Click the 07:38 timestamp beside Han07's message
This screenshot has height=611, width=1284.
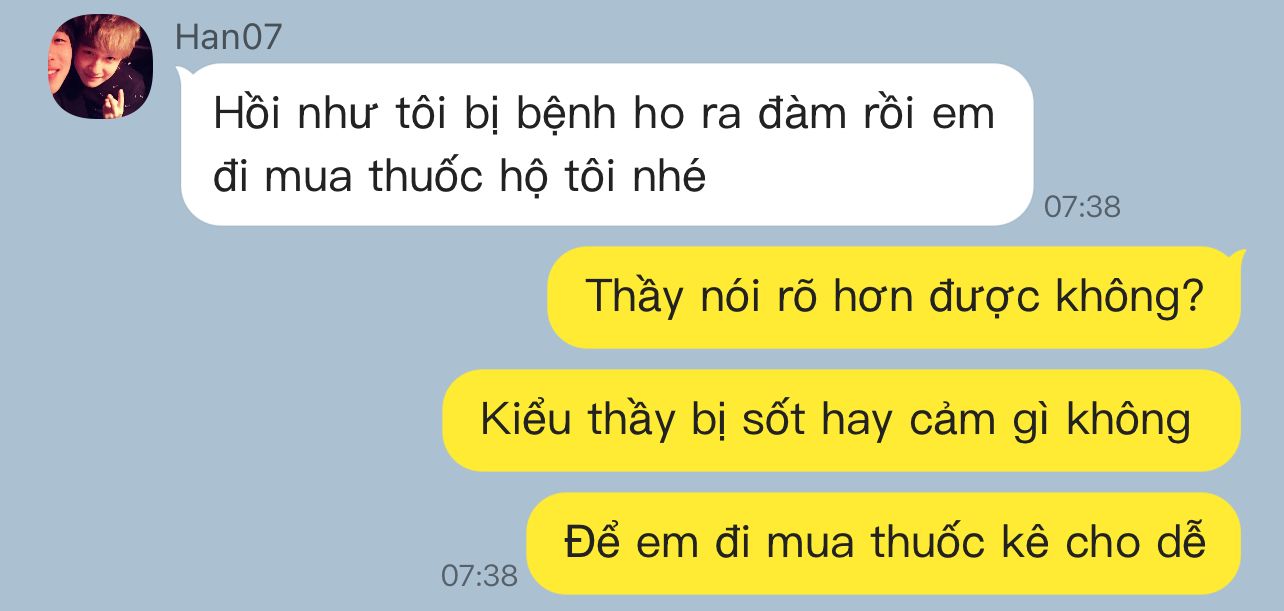click(1082, 207)
